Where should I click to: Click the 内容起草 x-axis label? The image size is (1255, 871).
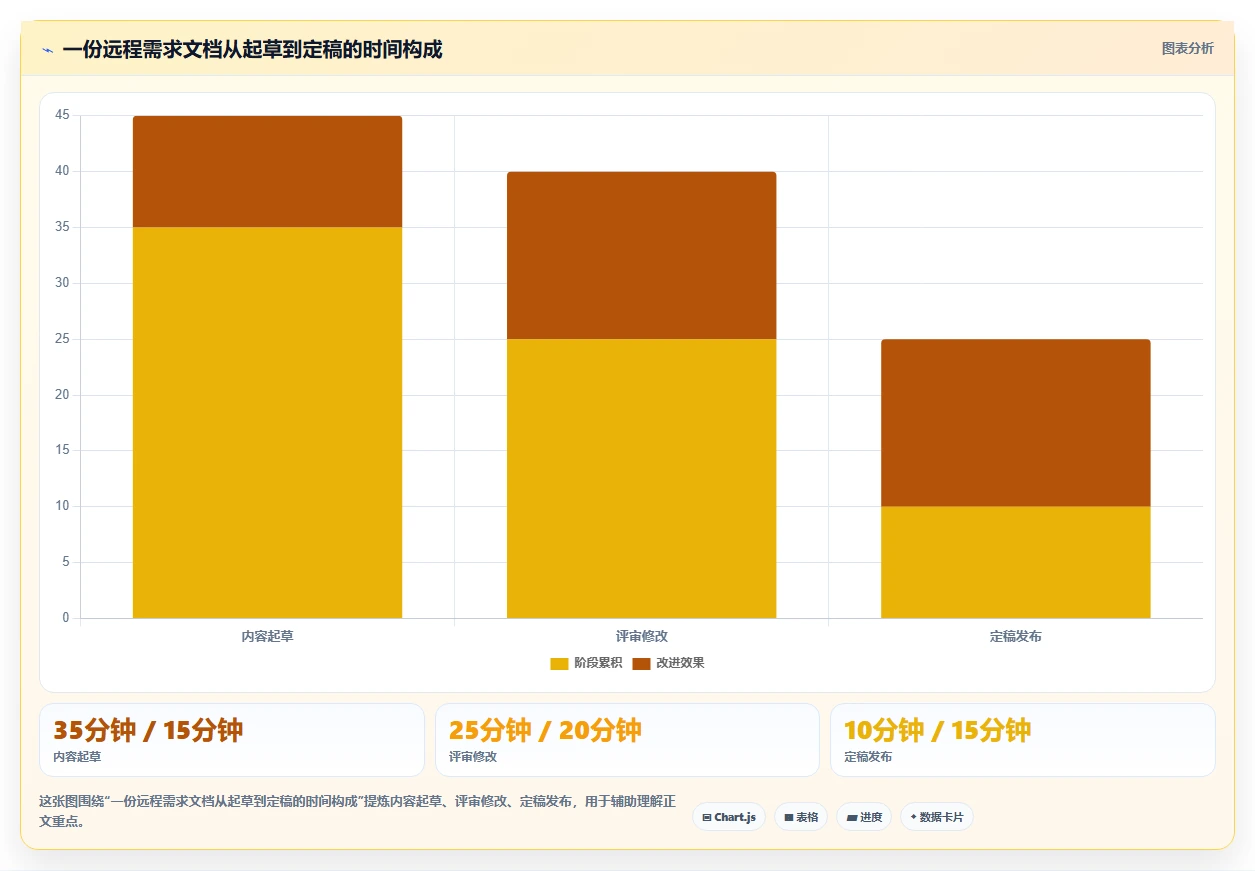[267, 636]
